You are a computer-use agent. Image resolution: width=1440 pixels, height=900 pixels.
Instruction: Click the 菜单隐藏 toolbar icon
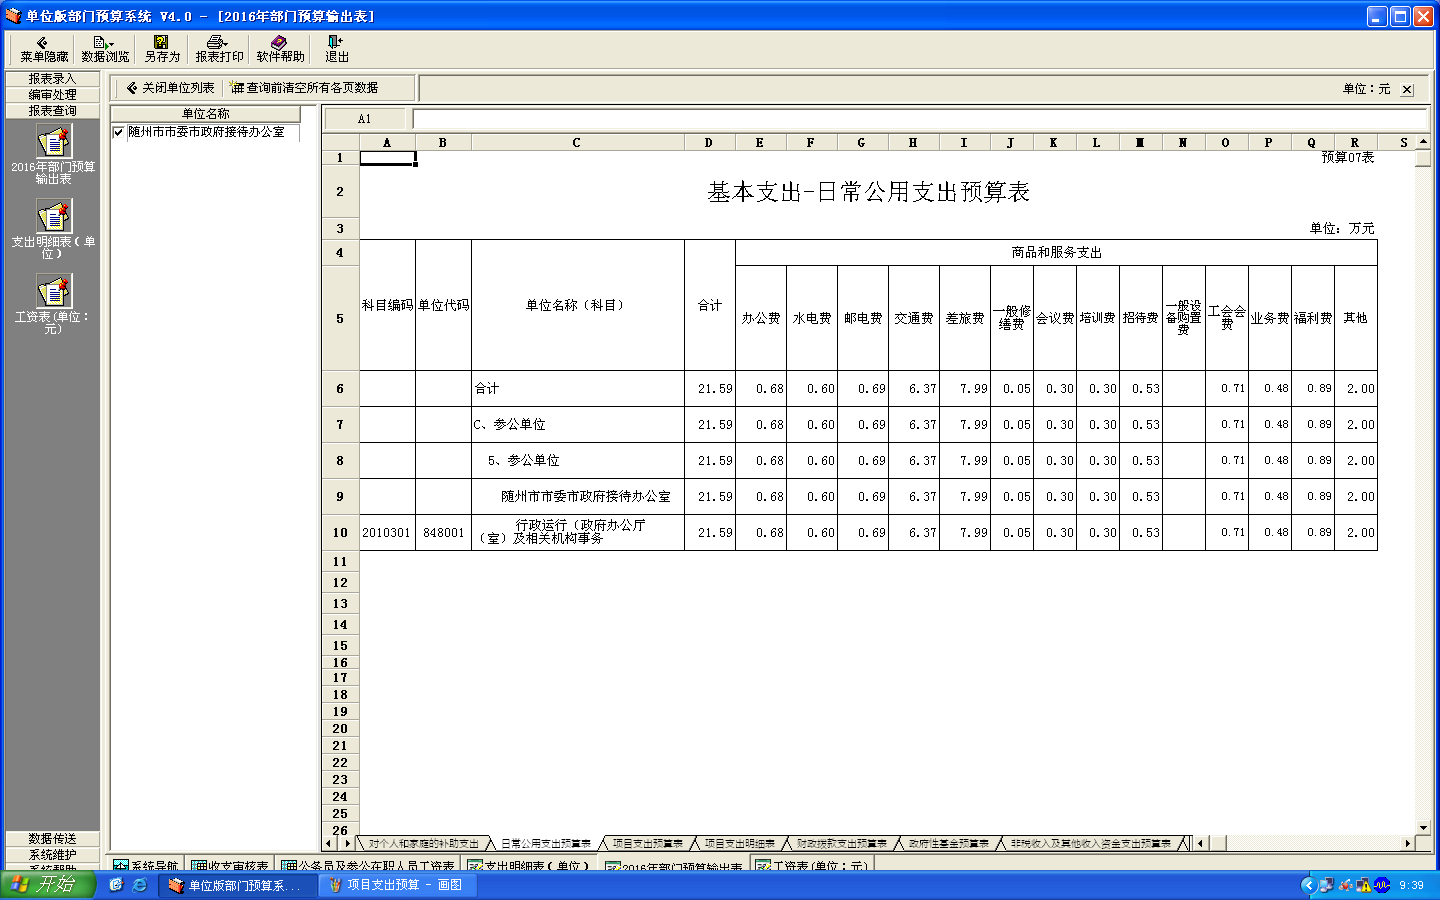[44, 49]
